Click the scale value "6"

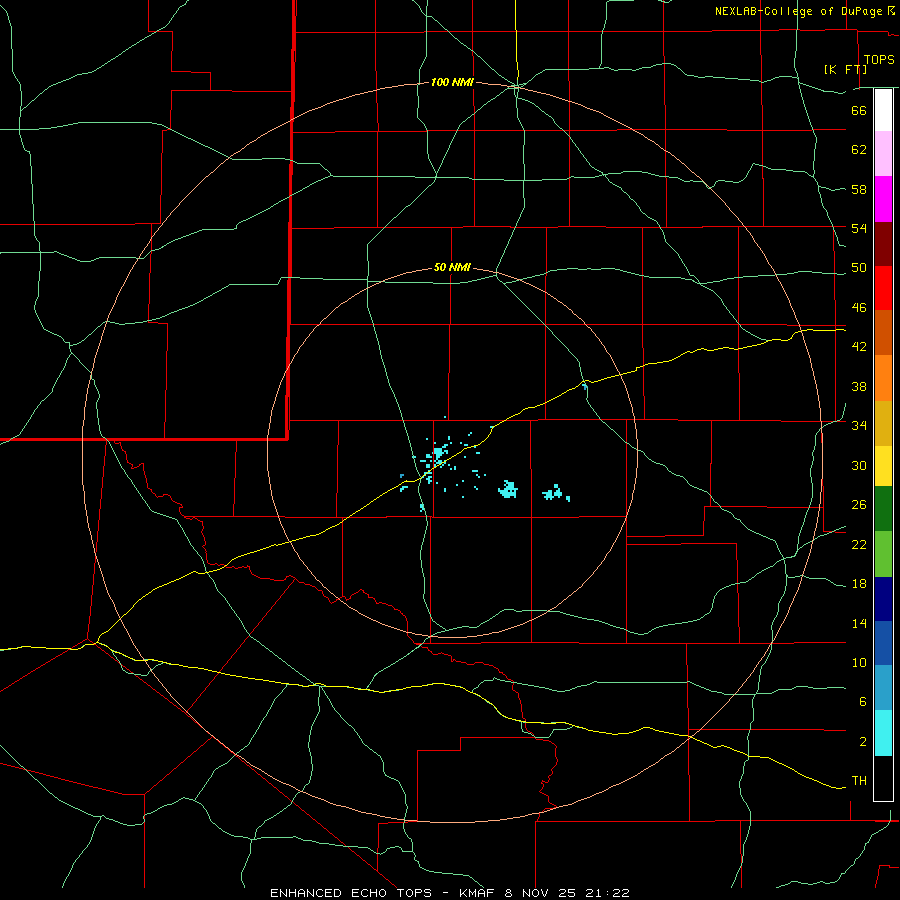click(862, 702)
